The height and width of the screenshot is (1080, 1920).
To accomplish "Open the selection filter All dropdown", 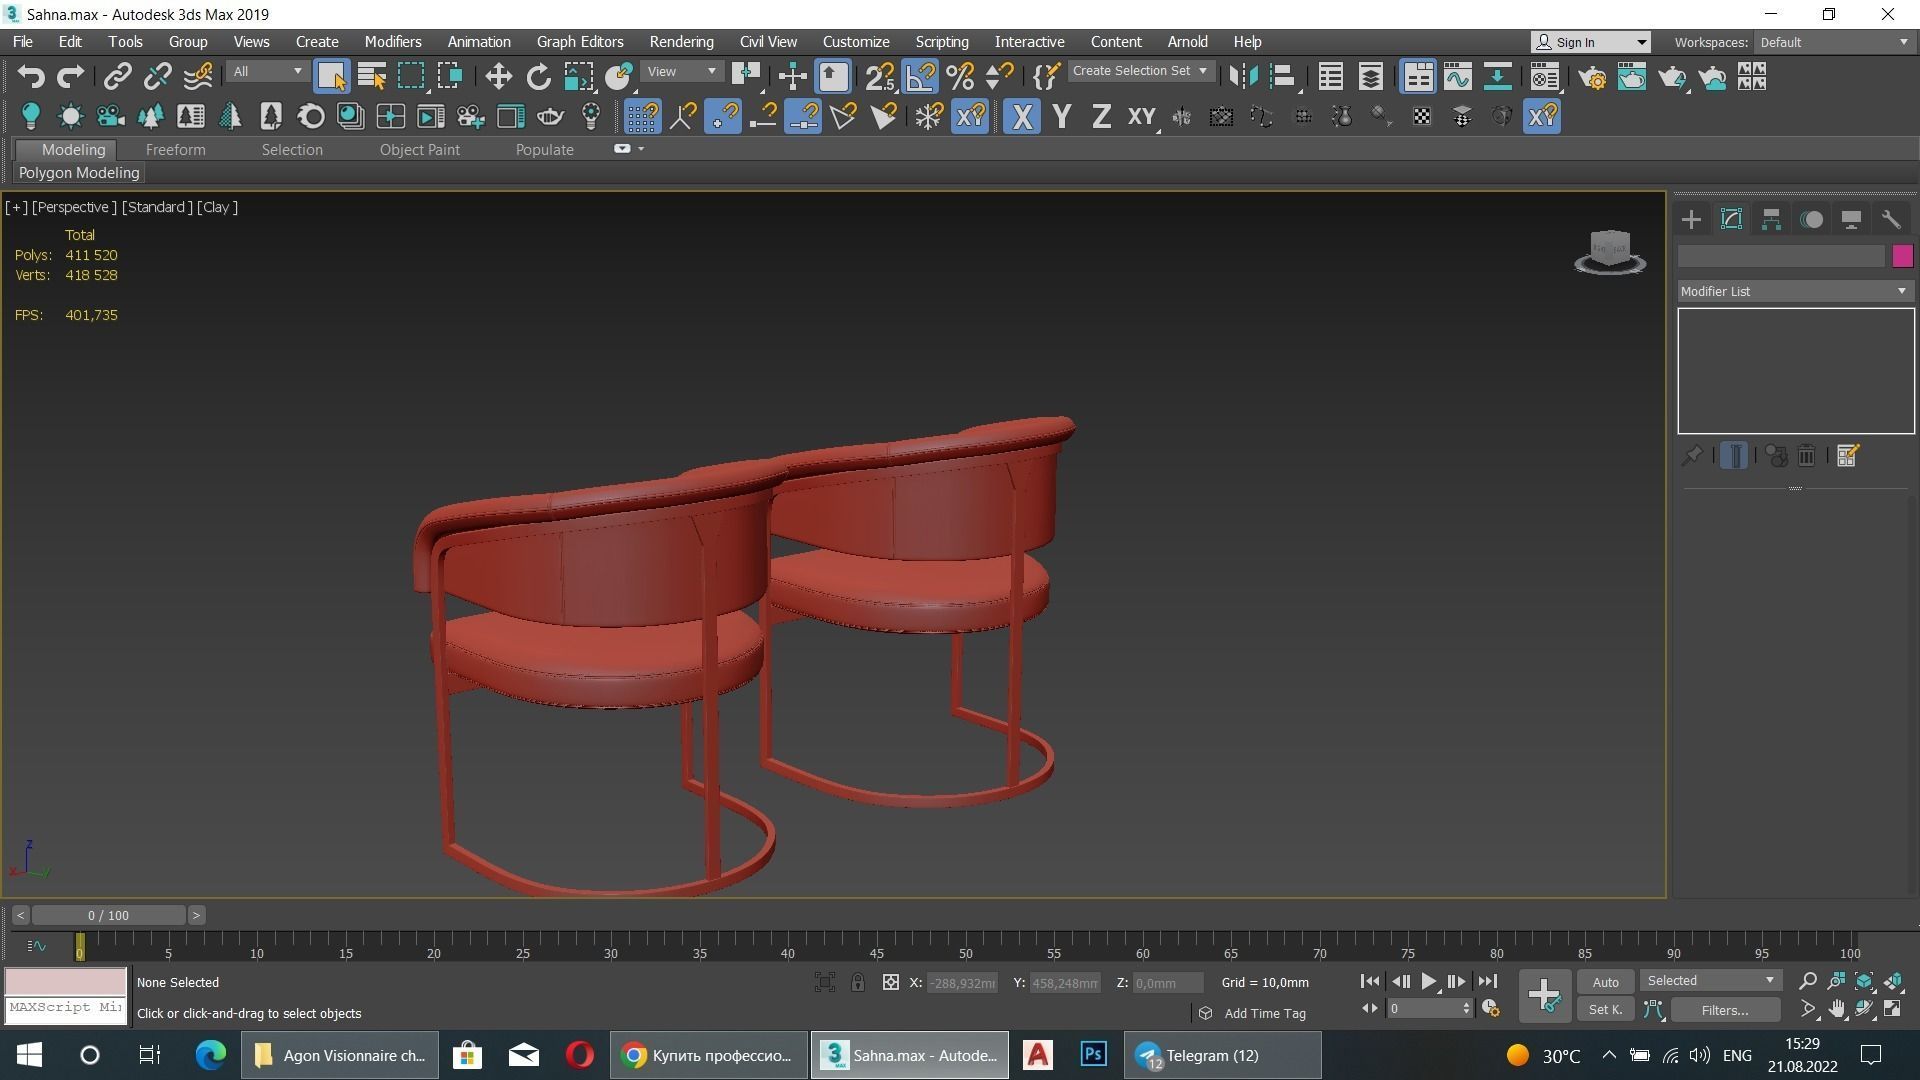I will [266, 72].
